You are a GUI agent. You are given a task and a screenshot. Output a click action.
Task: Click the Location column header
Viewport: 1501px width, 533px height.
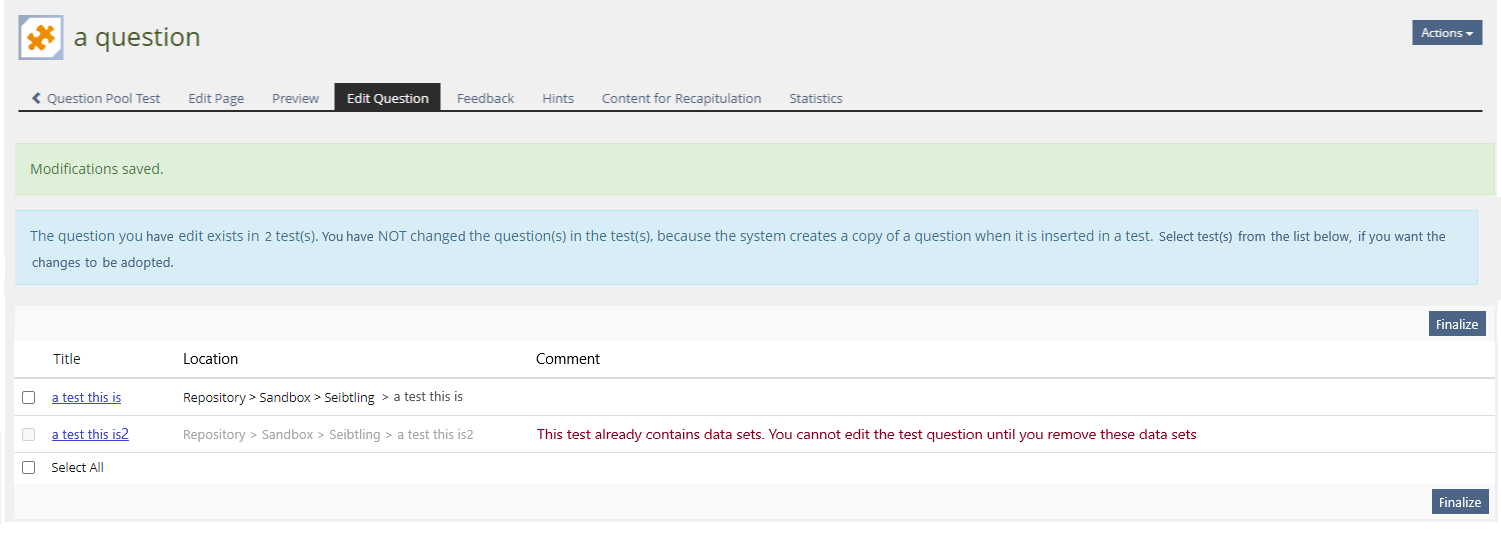(210, 359)
